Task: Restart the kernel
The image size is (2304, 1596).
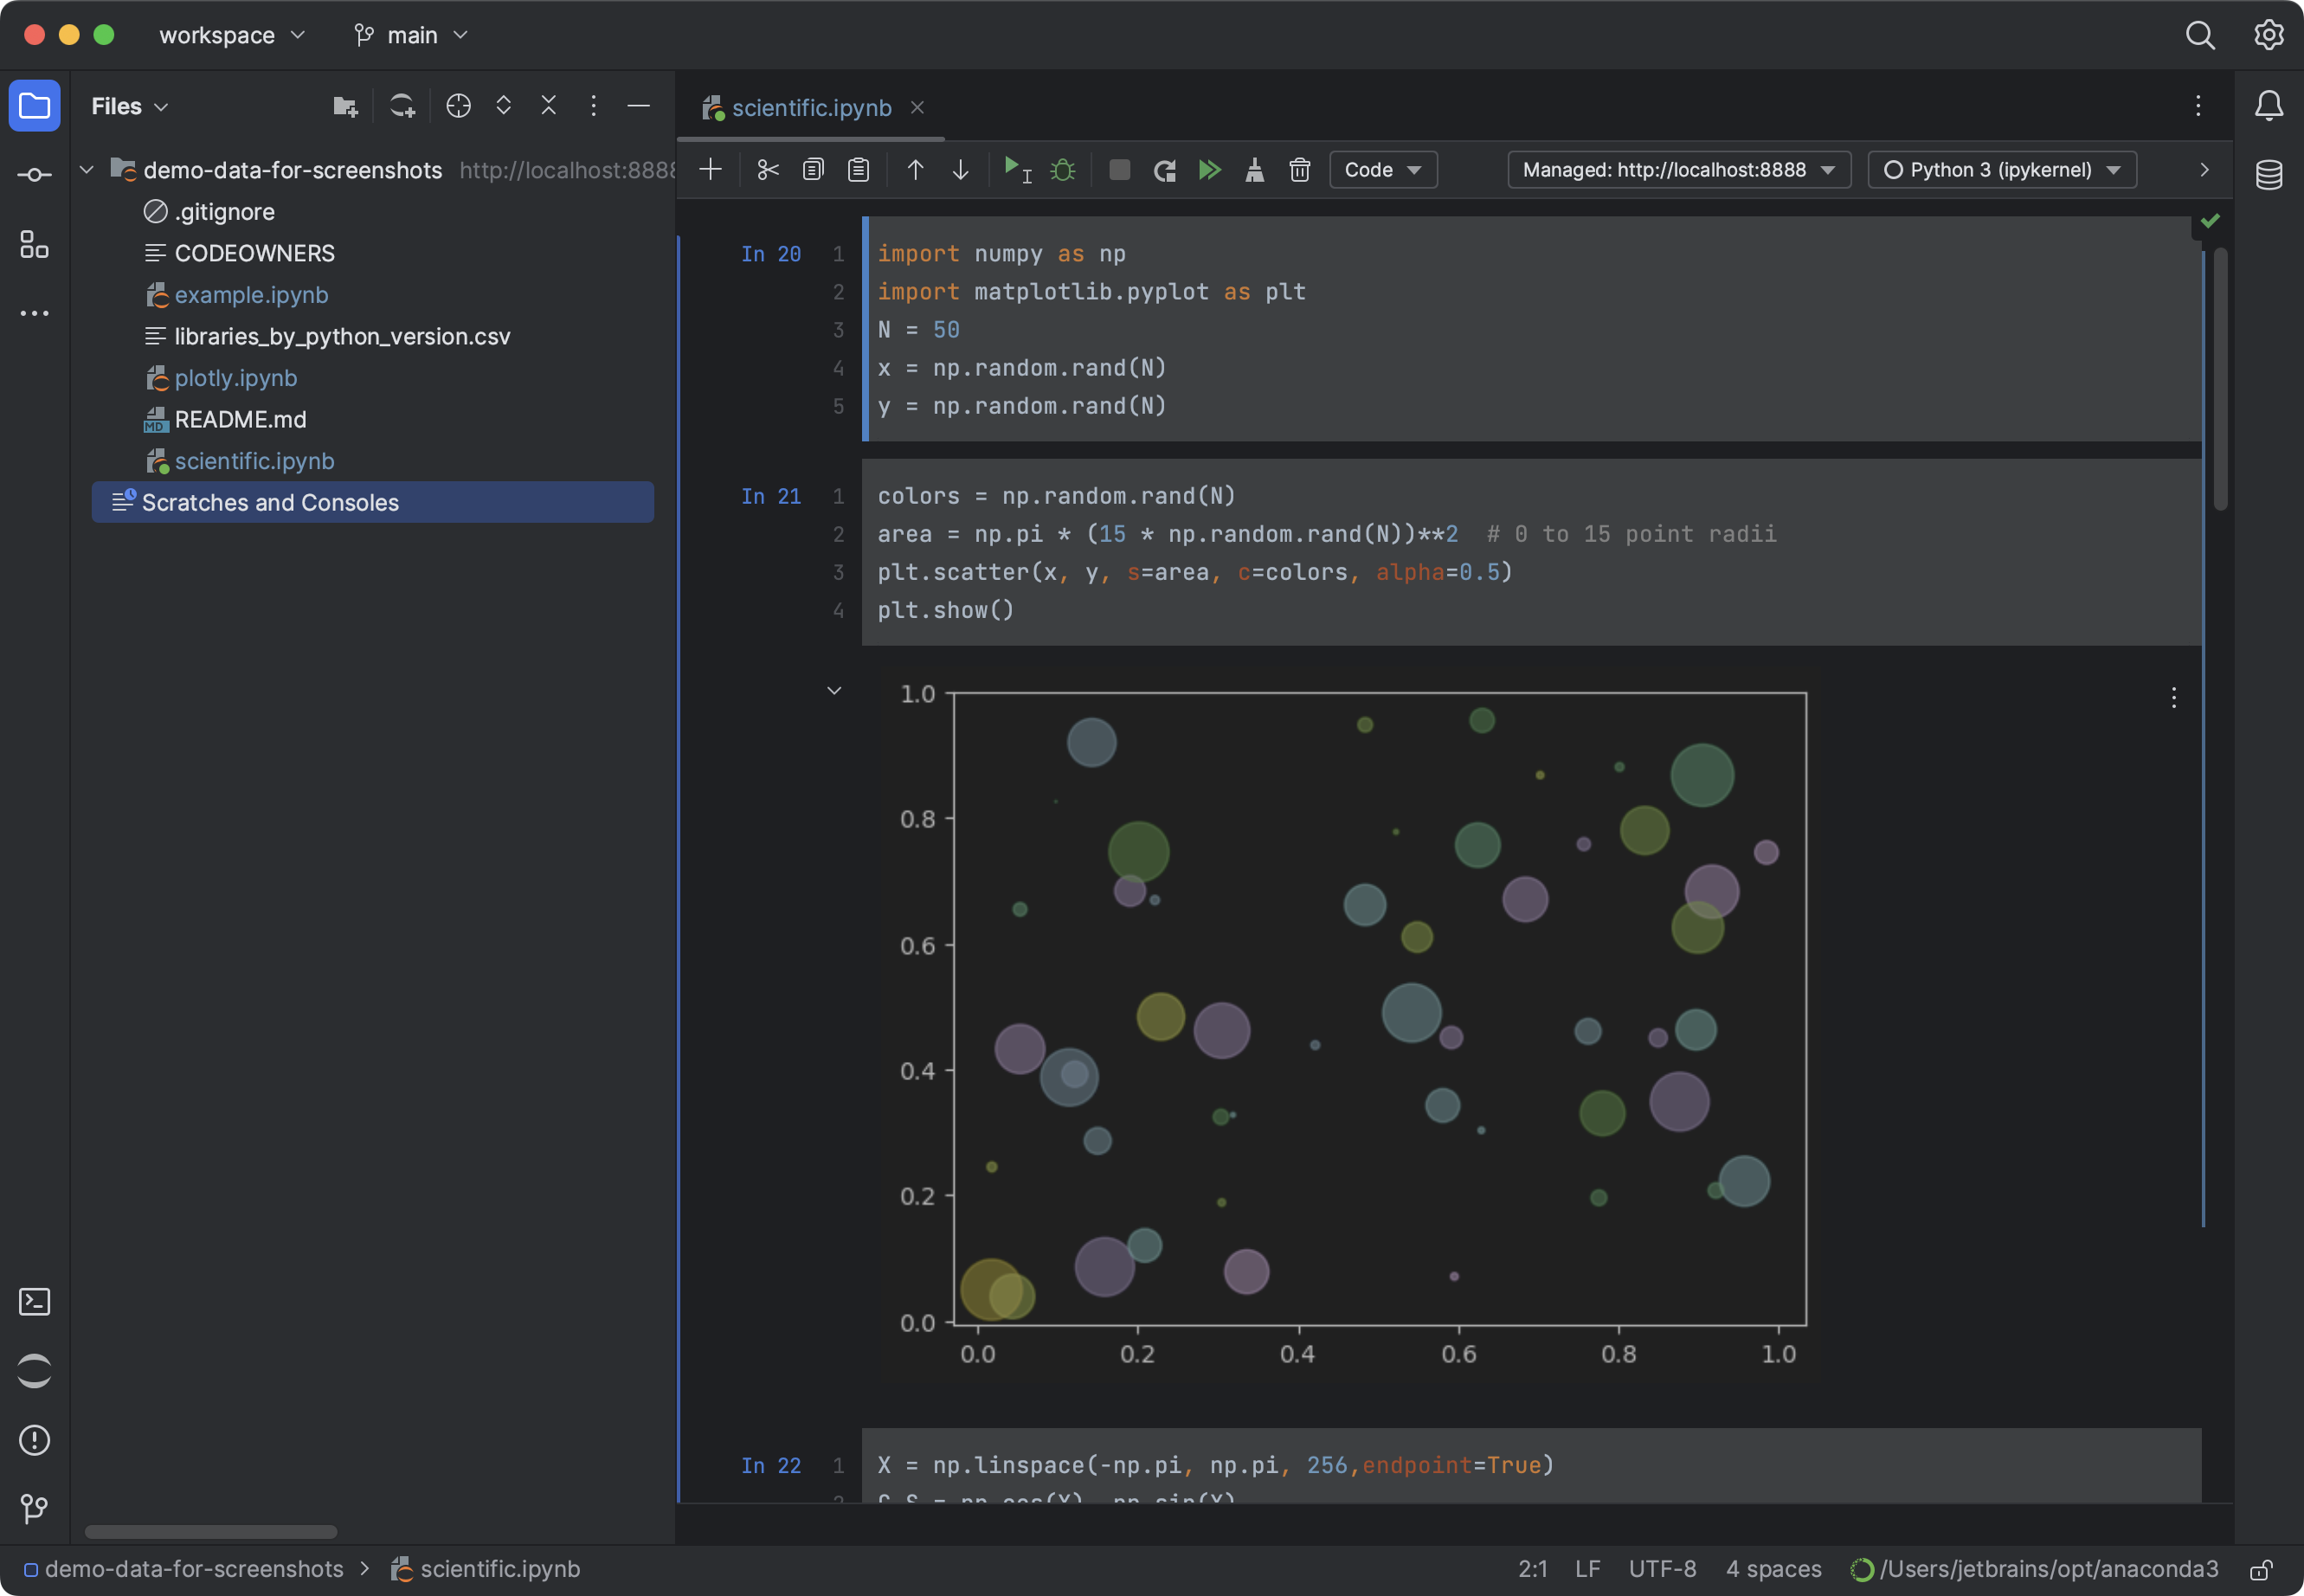Action: pyautogui.click(x=1163, y=169)
